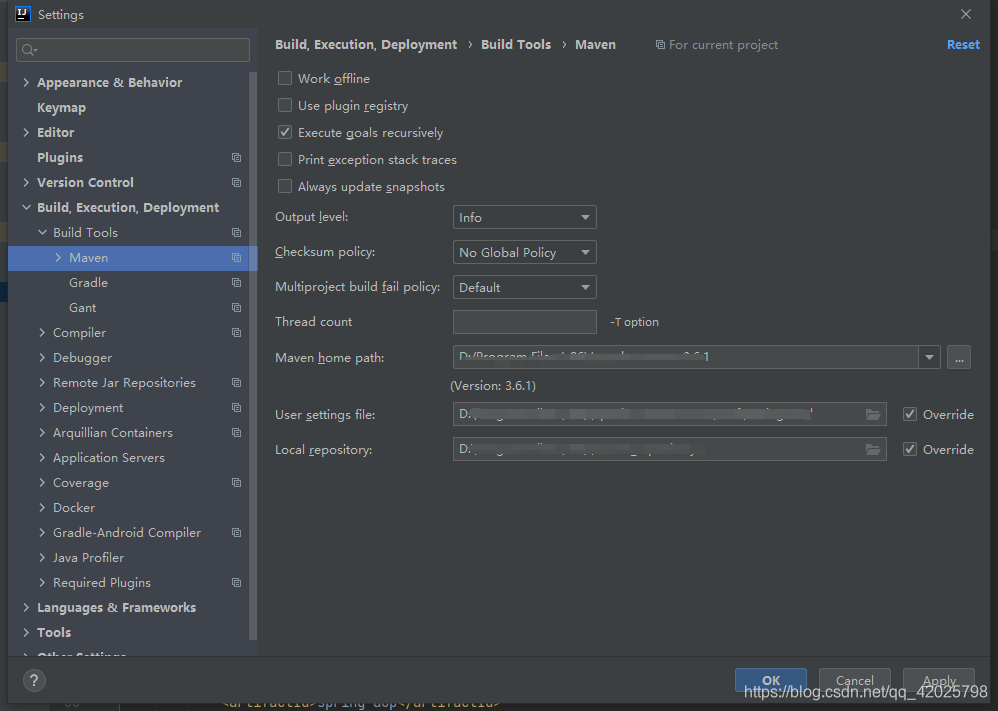Image resolution: width=998 pixels, height=711 pixels.
Task: Close the Settings dialog
Action: tap(966, 14)
